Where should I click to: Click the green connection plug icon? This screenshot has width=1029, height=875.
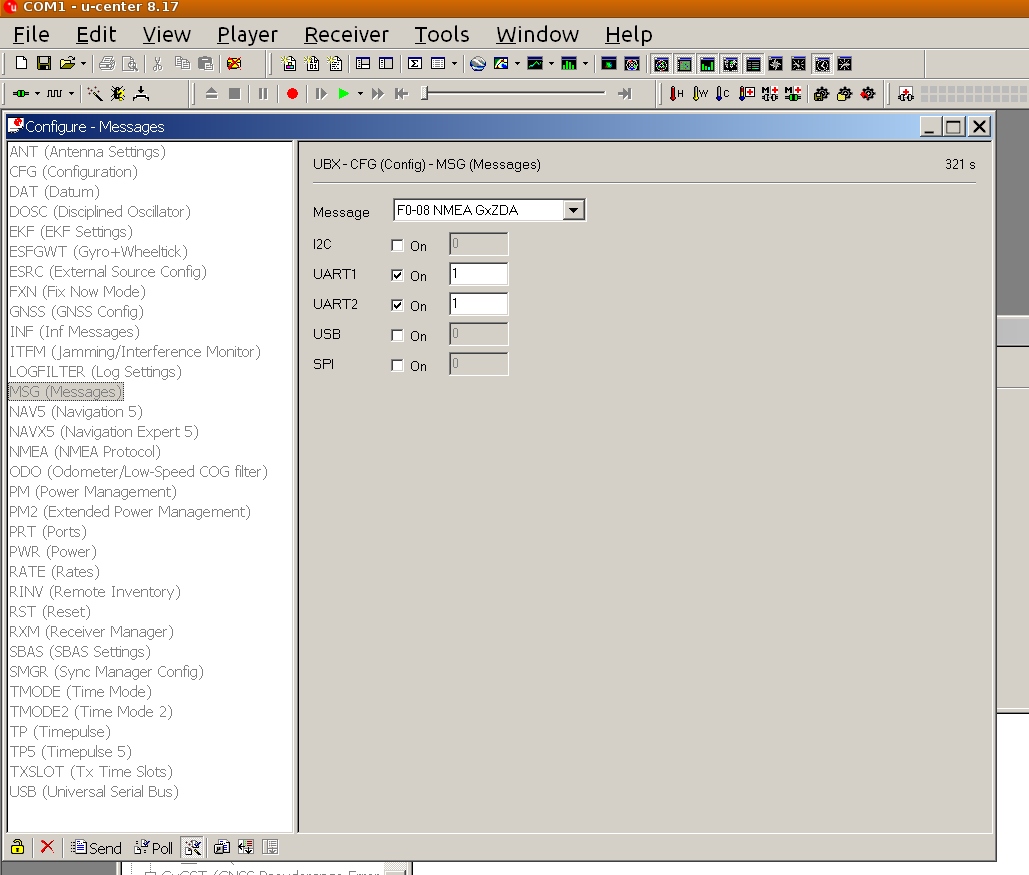click(20, 94)
